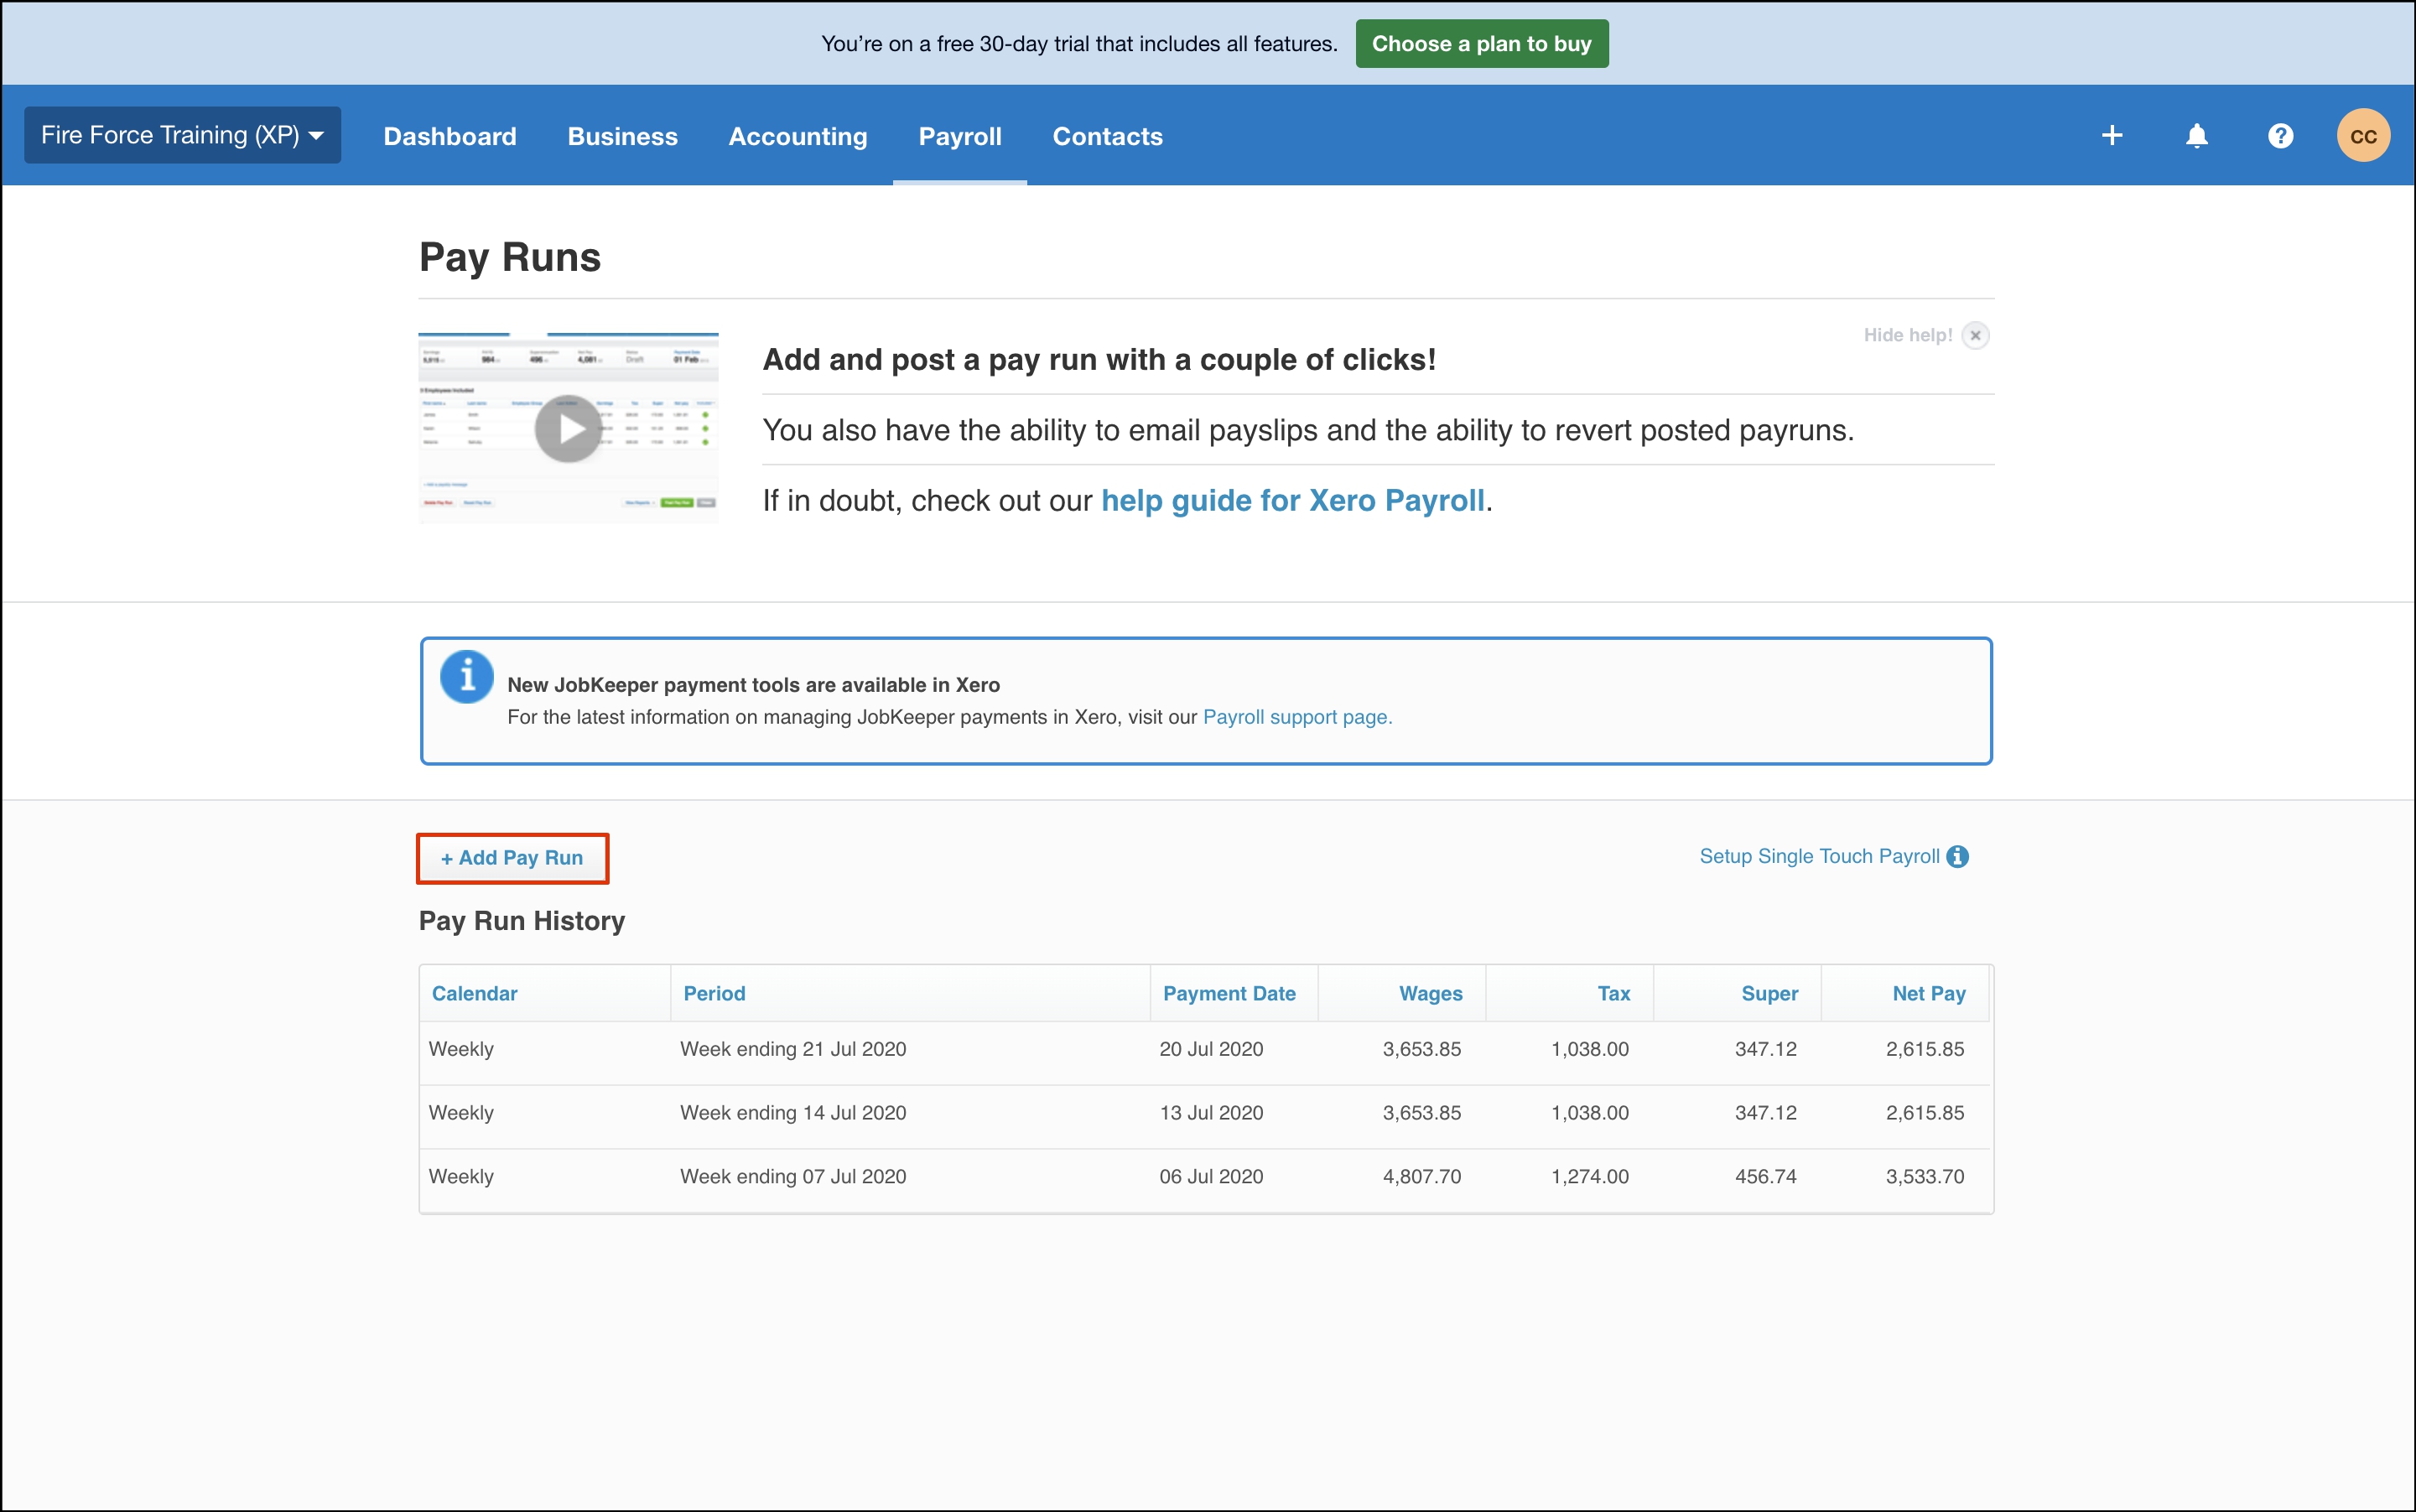Viewport: 2416px width, 1512px height.
Task: Sort by the Payment Date column header
Action: (x=1229, y=993)
